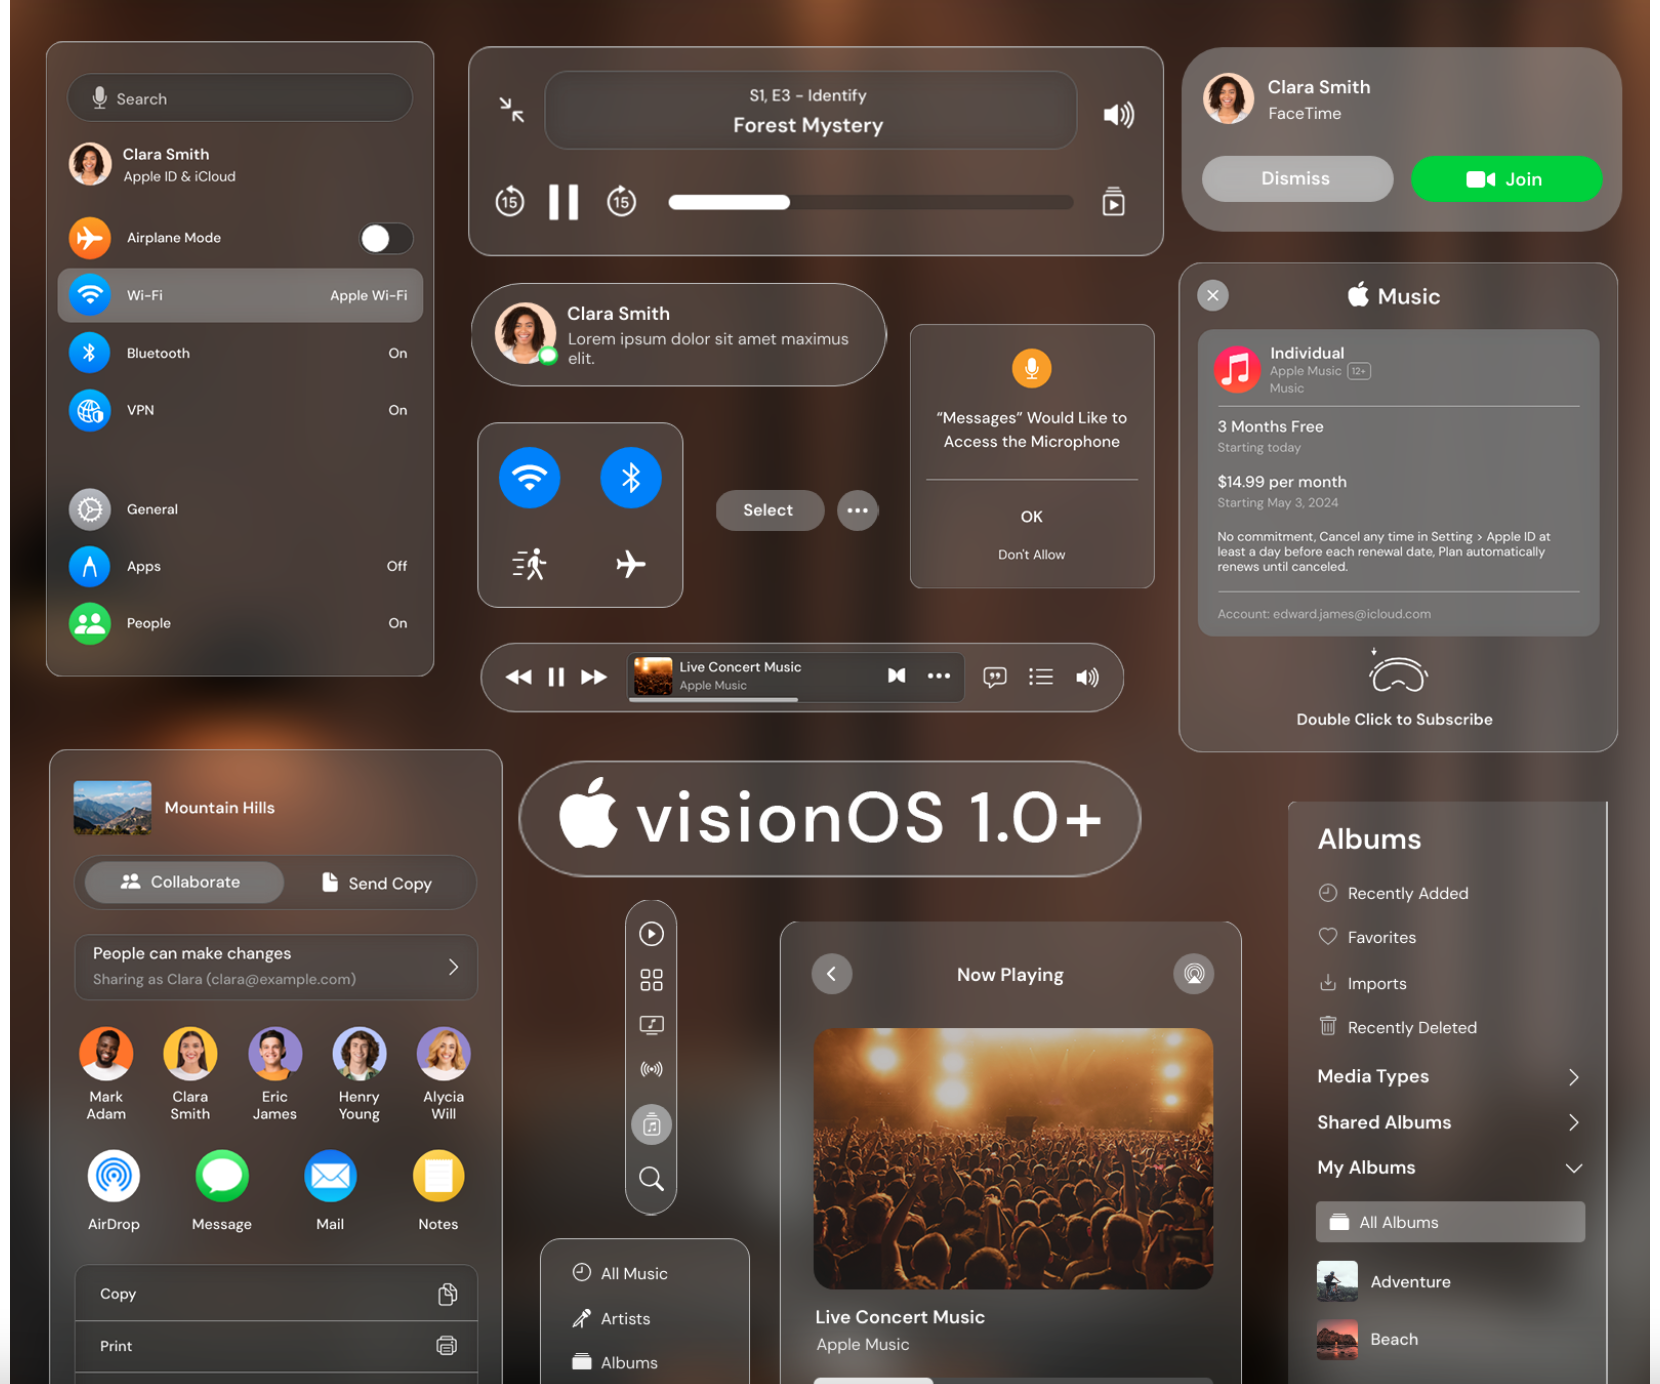Click the AirPlay icon in Now Playing
The width and height of the screenshot is (1660, 1384).
click(x=1192, y=973)
